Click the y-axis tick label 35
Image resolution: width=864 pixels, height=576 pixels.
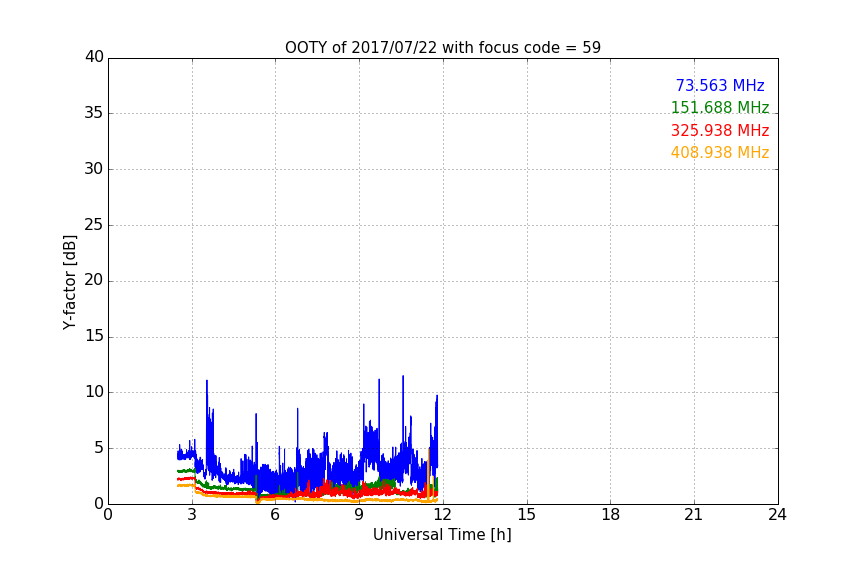click(94, 113)
